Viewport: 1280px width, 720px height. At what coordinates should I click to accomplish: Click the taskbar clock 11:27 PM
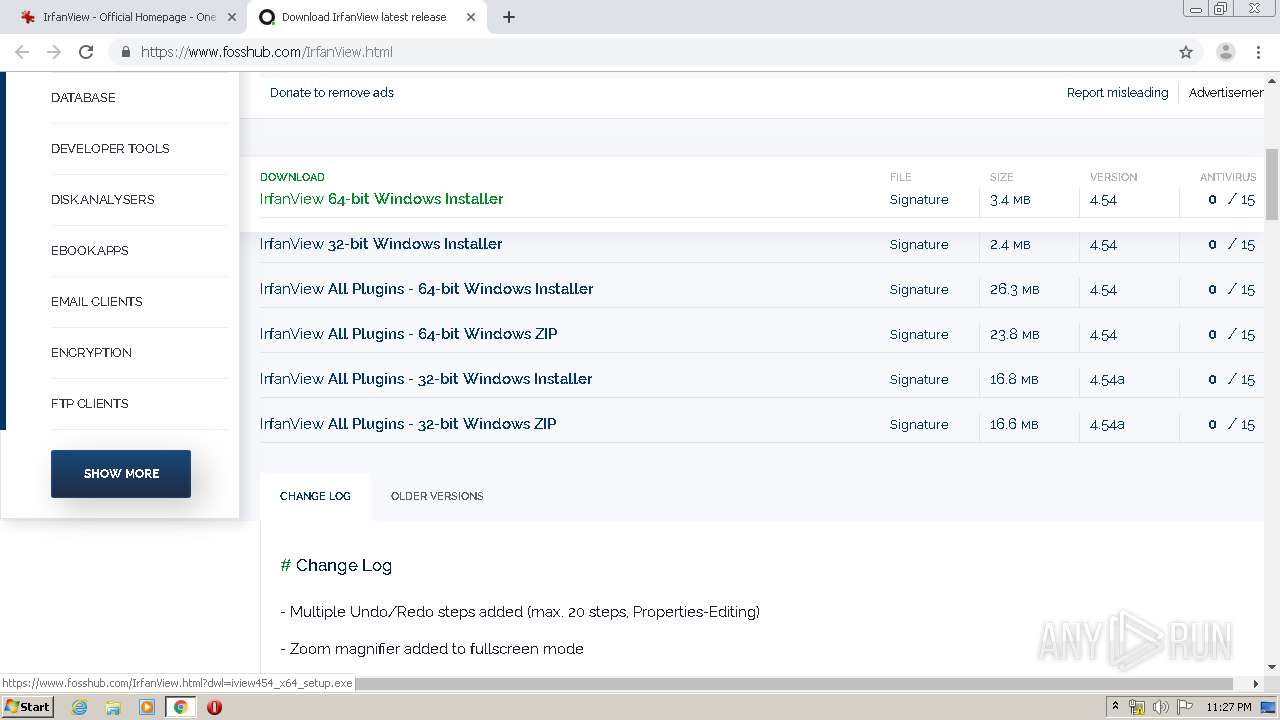[1229, 707]
